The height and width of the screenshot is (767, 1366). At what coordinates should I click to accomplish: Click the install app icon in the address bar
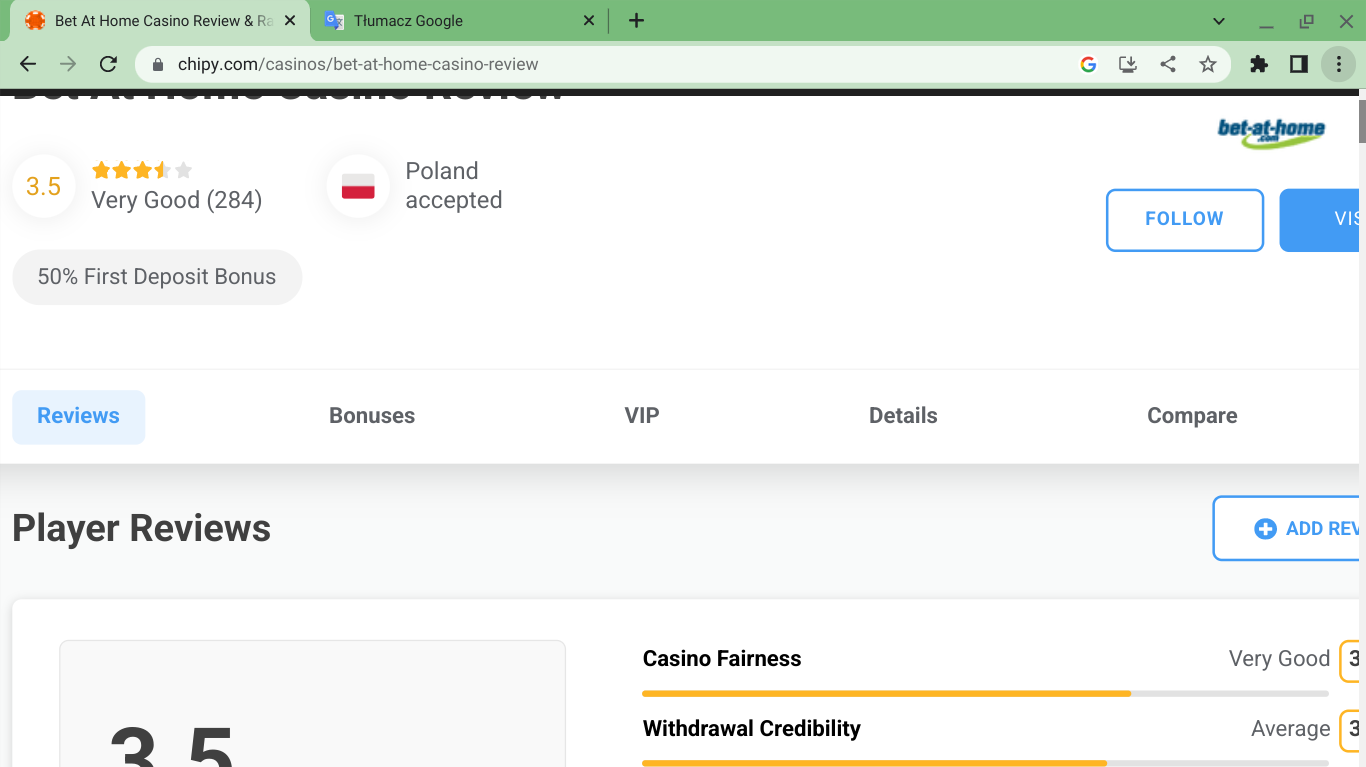pos(1128,64)
